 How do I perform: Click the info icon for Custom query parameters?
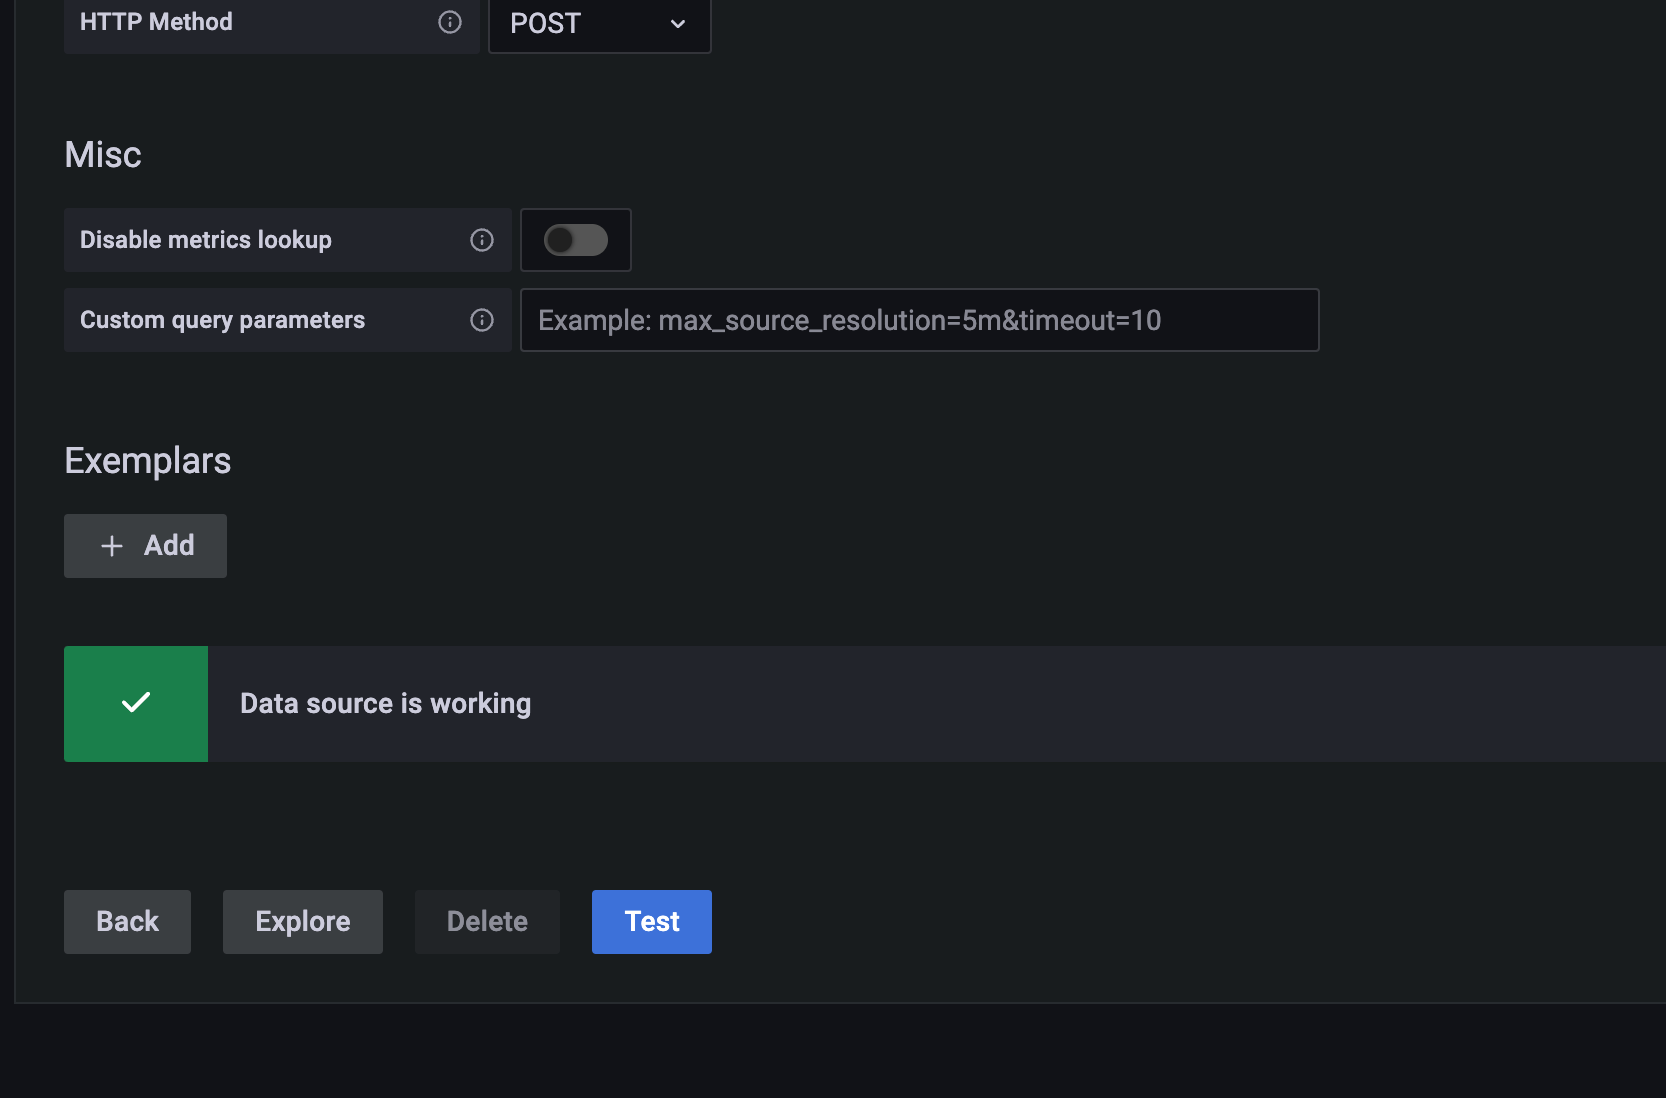point(482,320)
